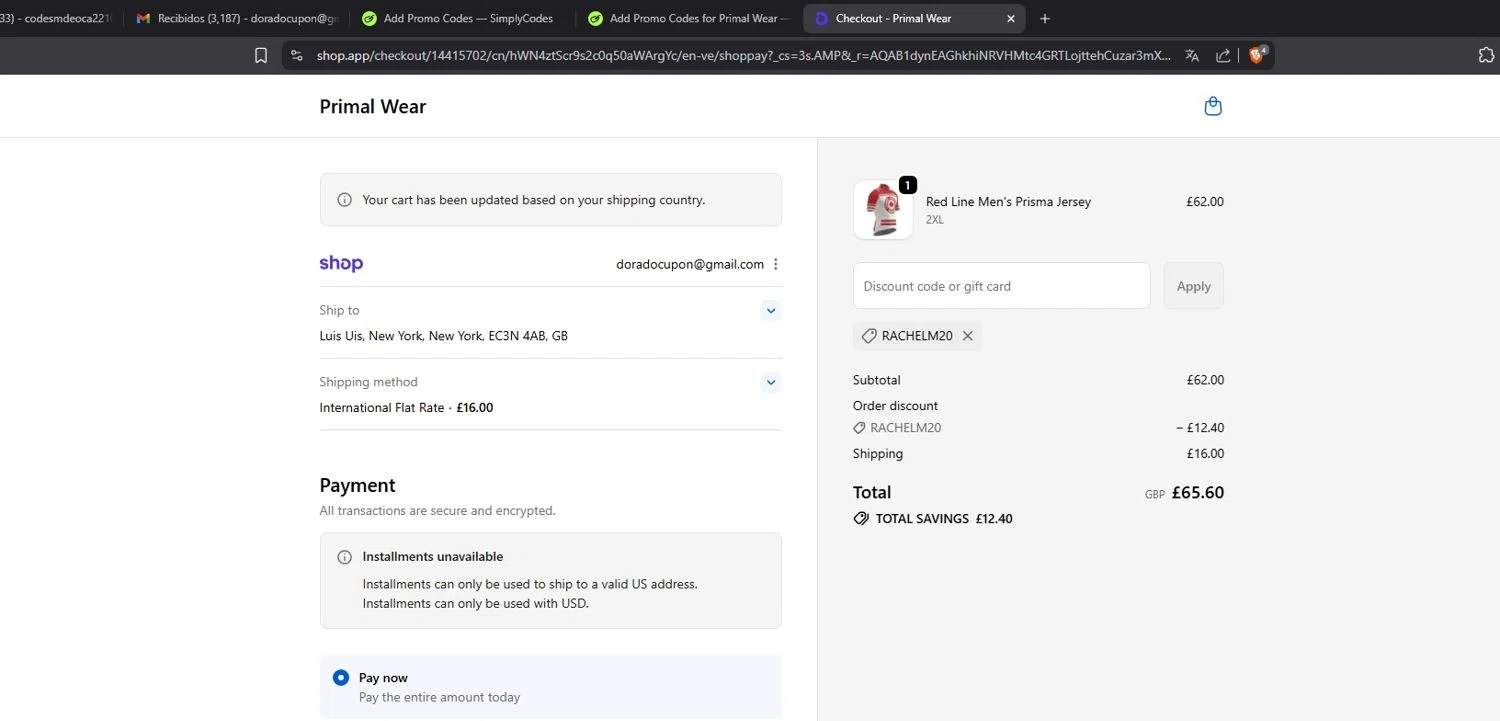Click the doradocupon@gmail.com email text

click(690, 264)
